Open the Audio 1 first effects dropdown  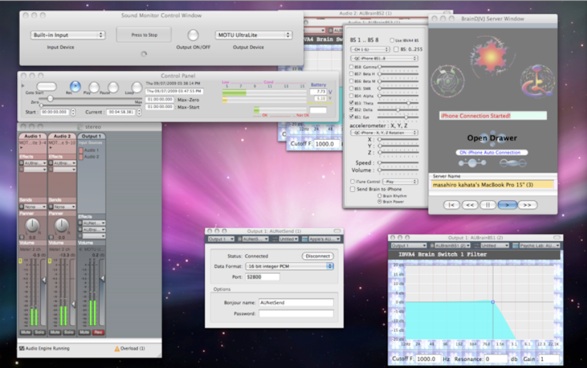click(x=35, y=163)
